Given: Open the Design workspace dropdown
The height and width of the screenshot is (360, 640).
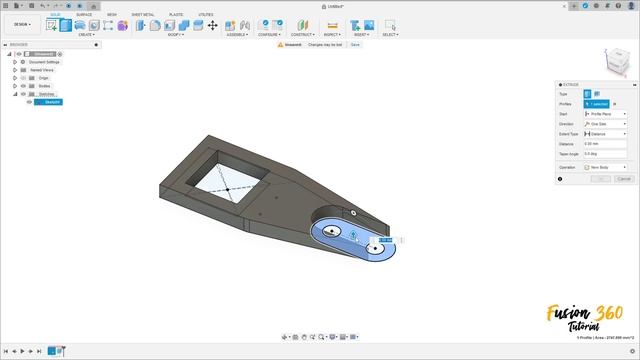Looking at the screenshot, I should pos(22,24).
